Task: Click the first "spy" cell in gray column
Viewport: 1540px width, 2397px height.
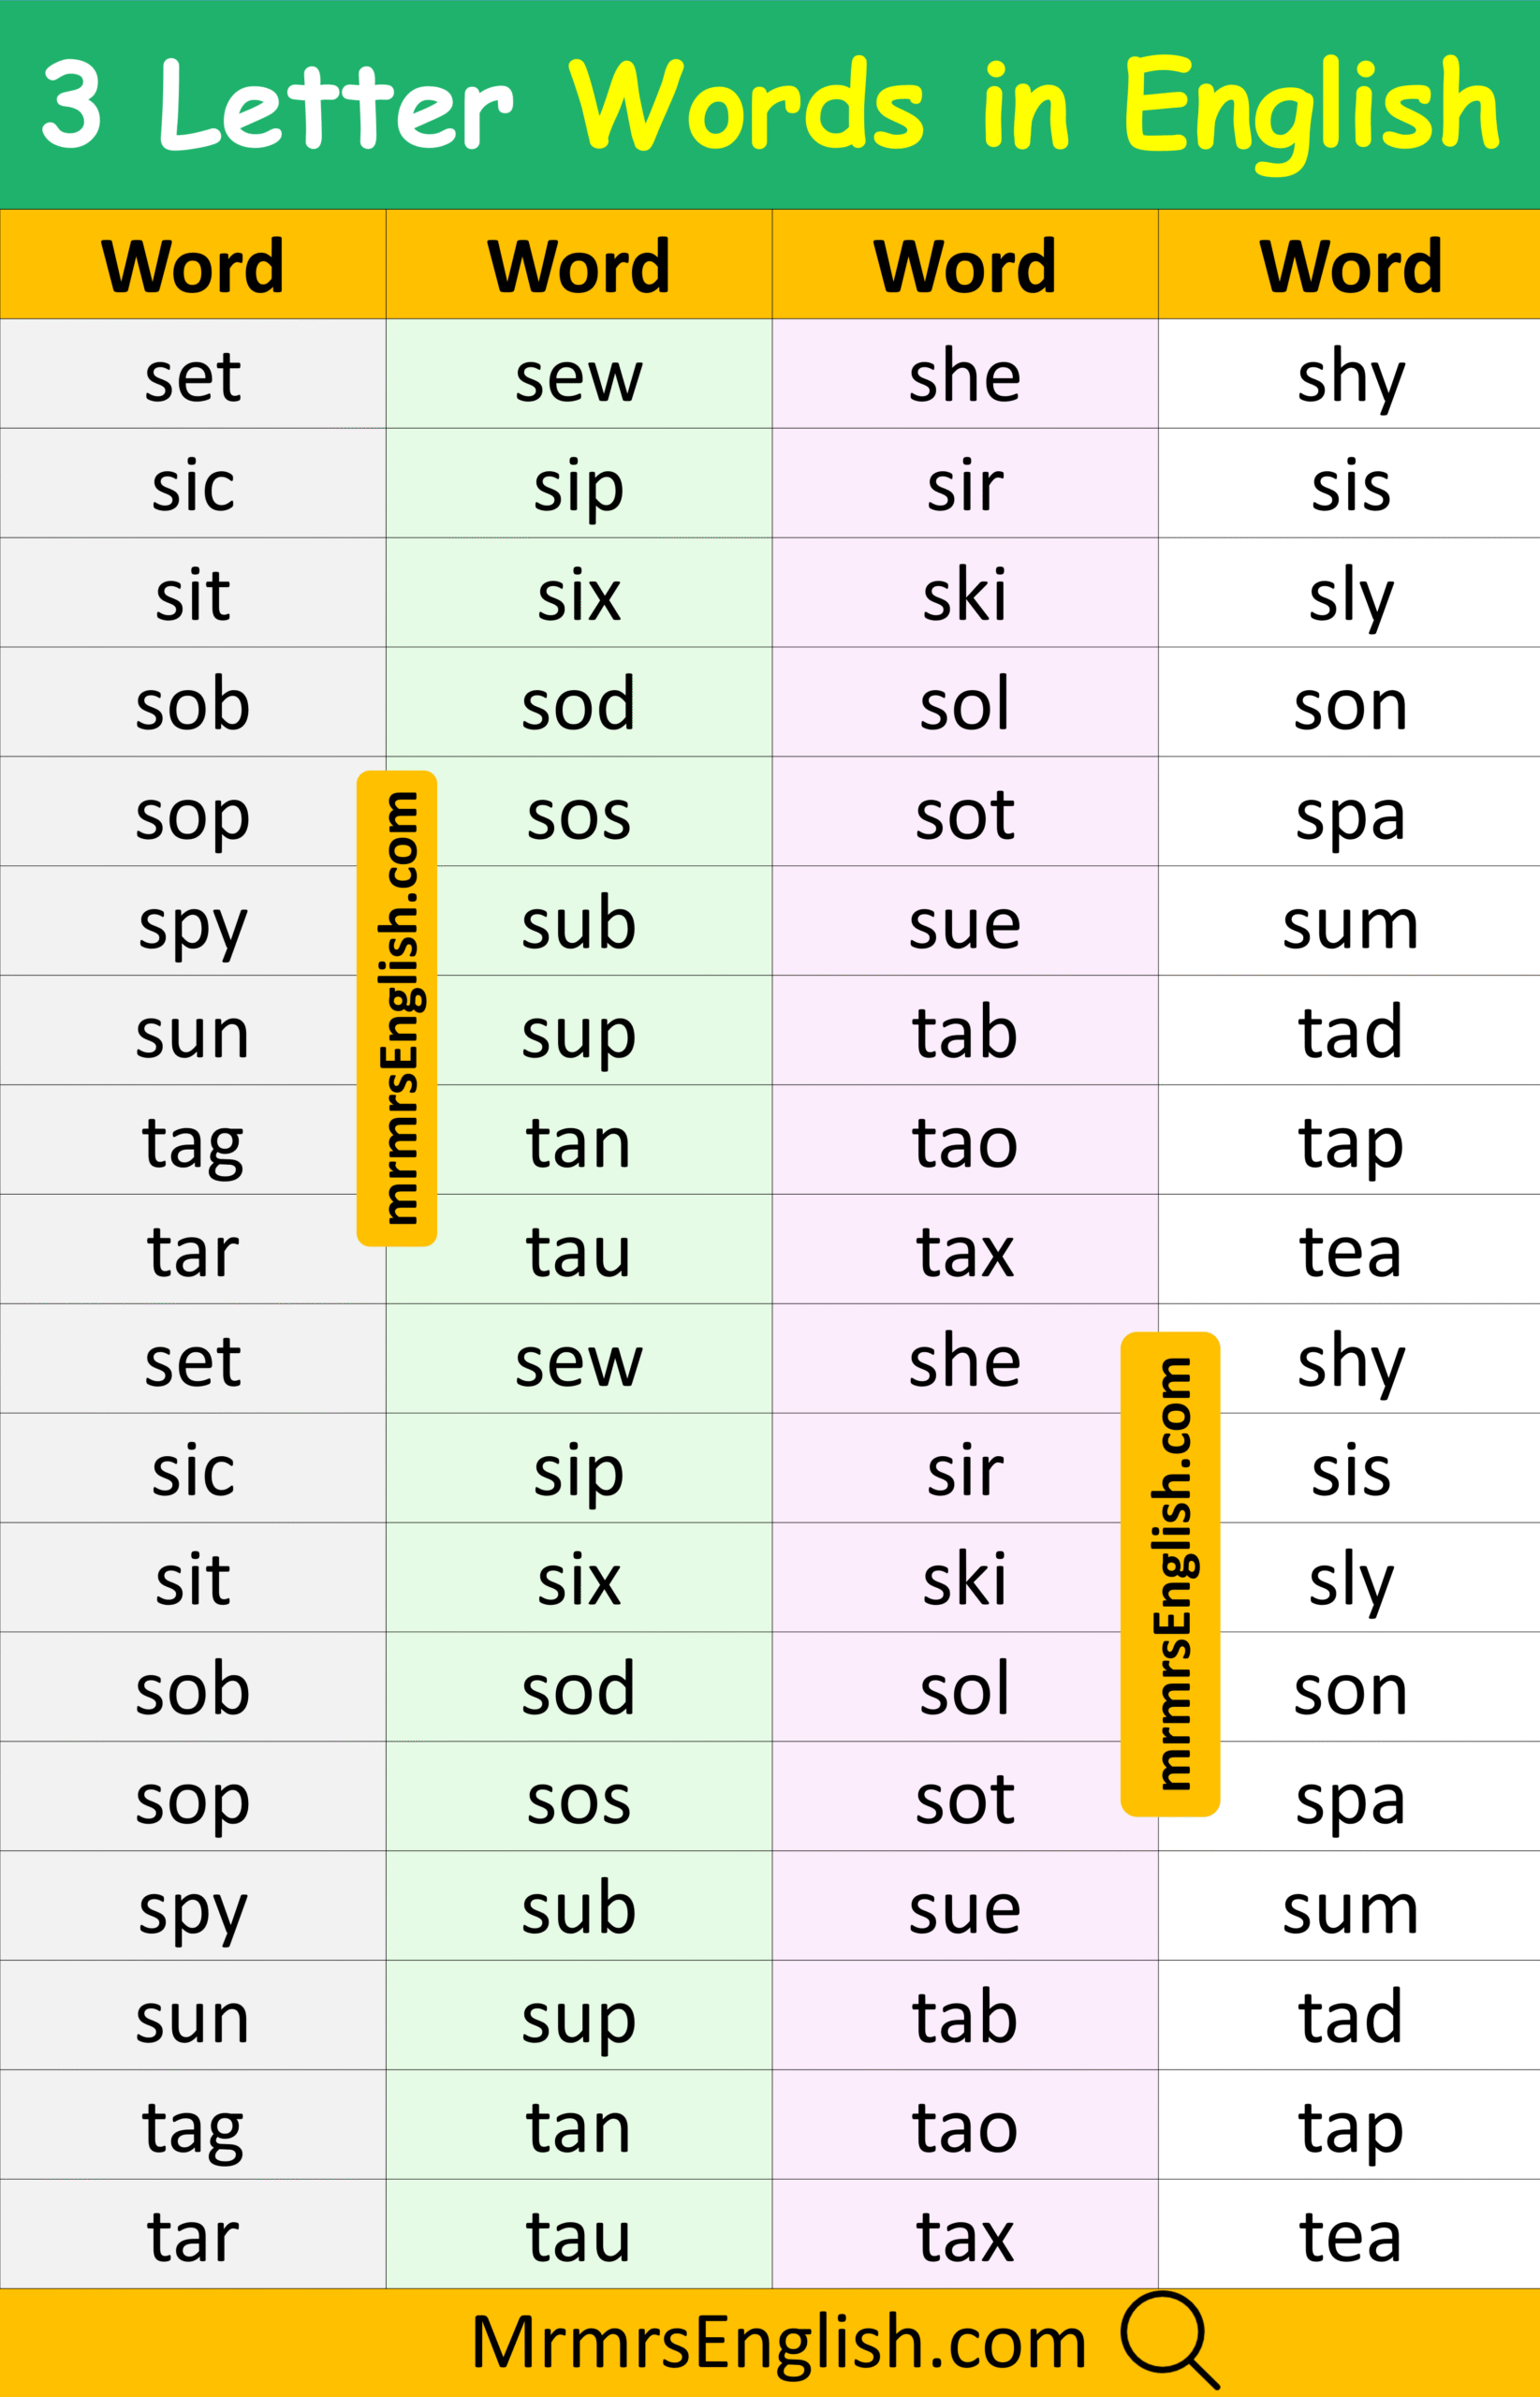Action: point(193,924)
